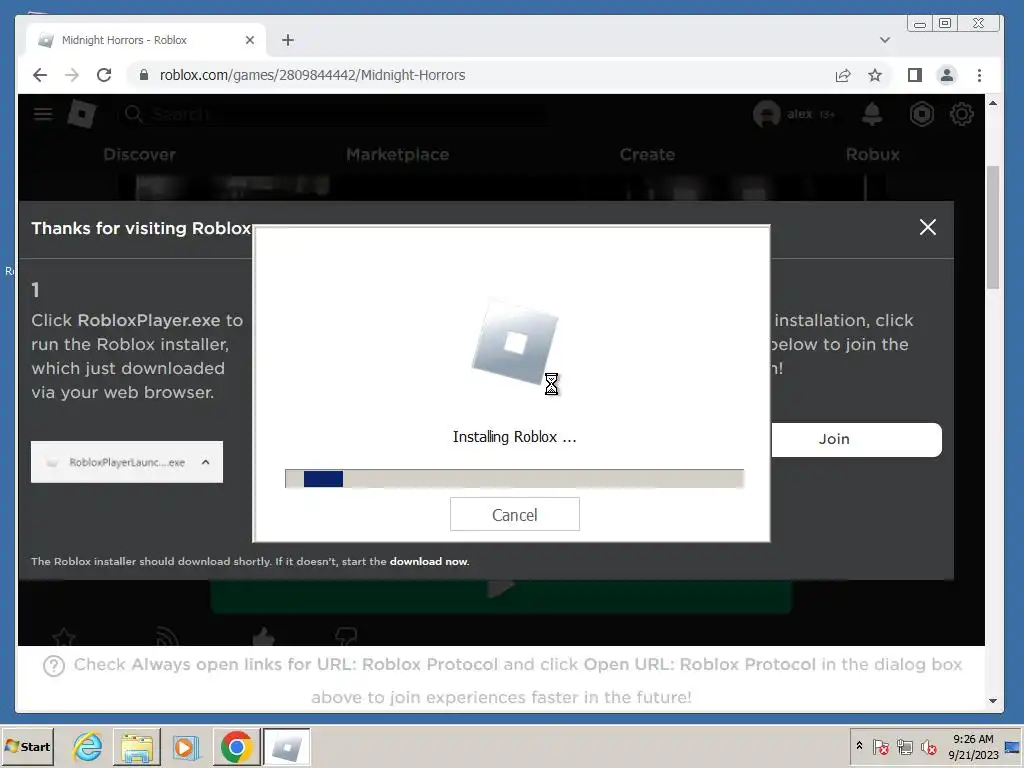
Task: Open the volume tray icon
Action: coord(928,746)
